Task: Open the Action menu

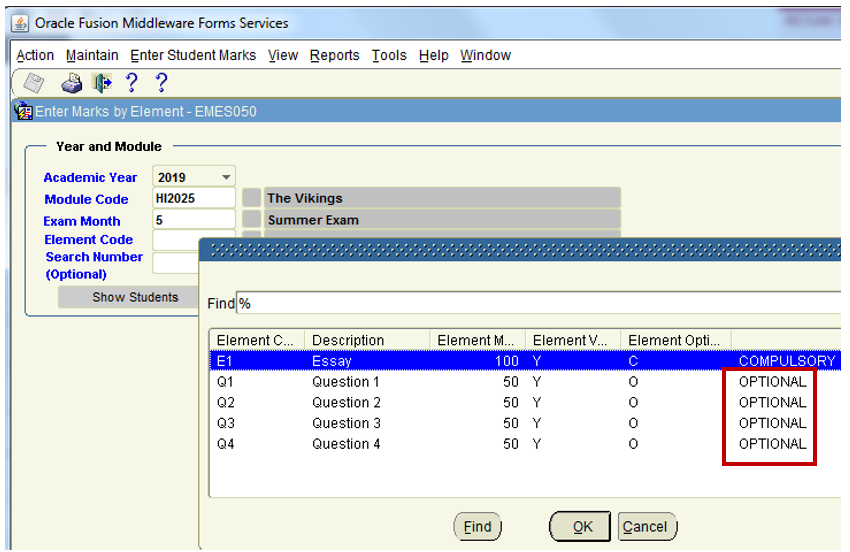Action: pyautogui.click(x=35, y=56)
